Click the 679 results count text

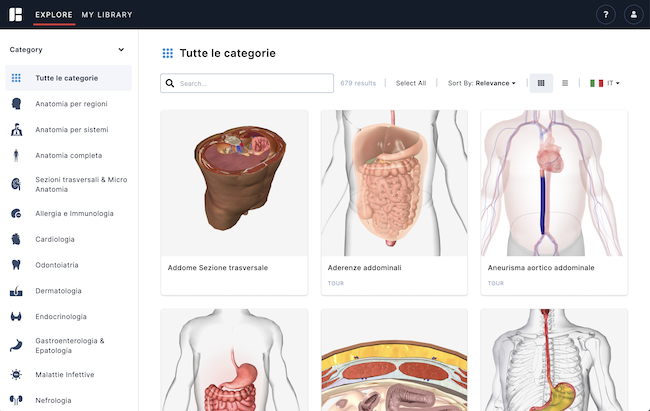click(358, 83)
